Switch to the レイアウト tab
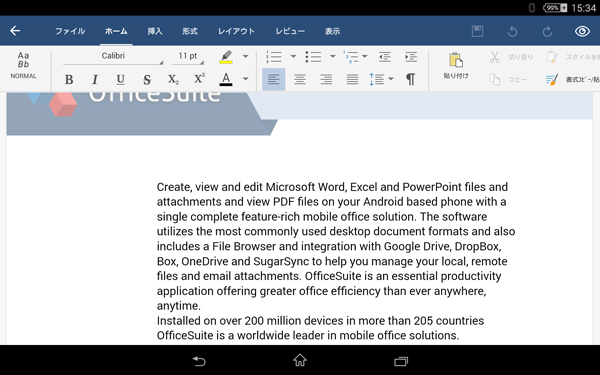The height and width of the screenshot is (375, 600). click(x=236, y=31)
